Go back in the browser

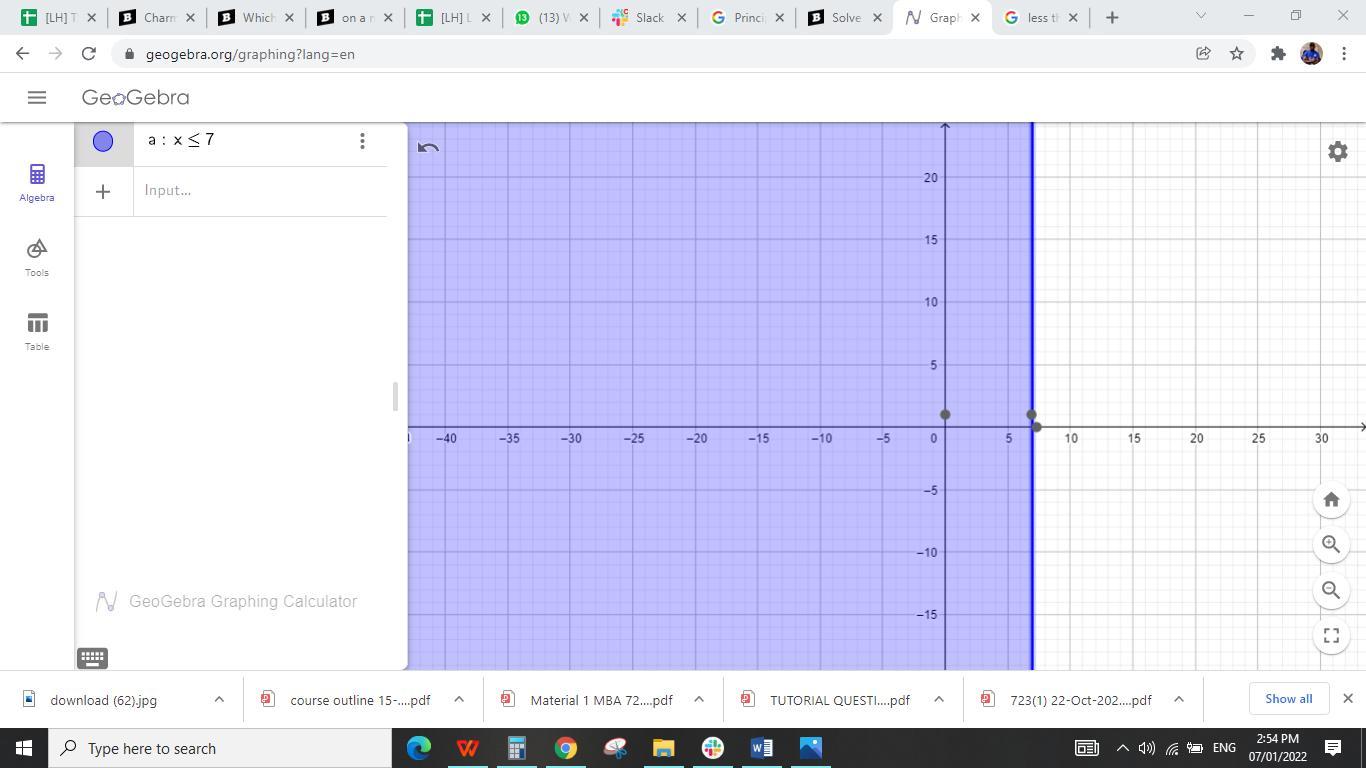click(x=23, y=54)
